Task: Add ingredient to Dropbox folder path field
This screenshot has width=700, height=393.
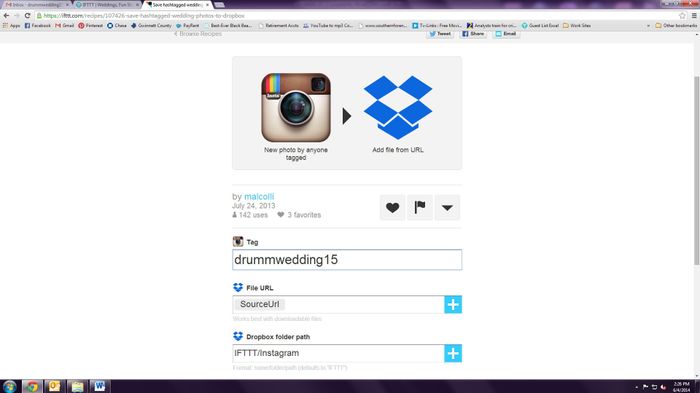Action: (x=453, y=353)
